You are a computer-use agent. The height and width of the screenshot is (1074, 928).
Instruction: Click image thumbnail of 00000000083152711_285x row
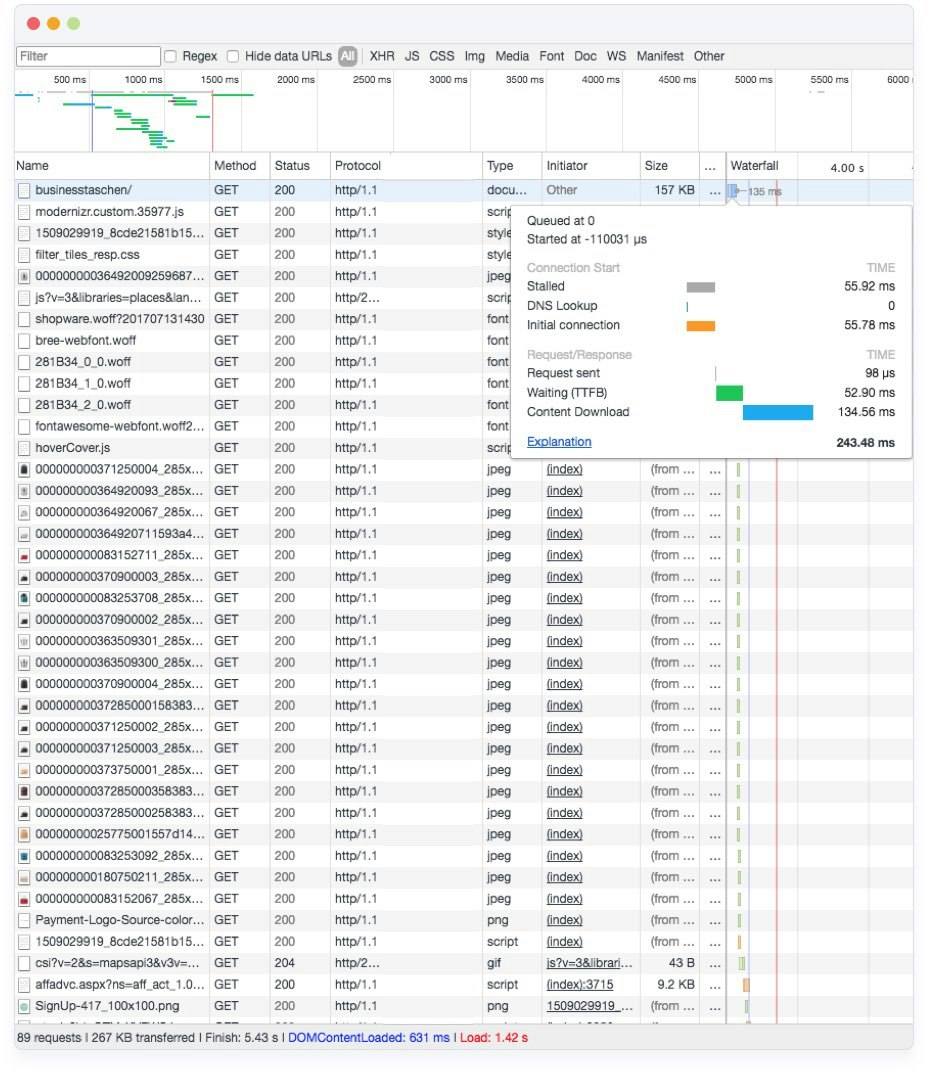point(24,555)
